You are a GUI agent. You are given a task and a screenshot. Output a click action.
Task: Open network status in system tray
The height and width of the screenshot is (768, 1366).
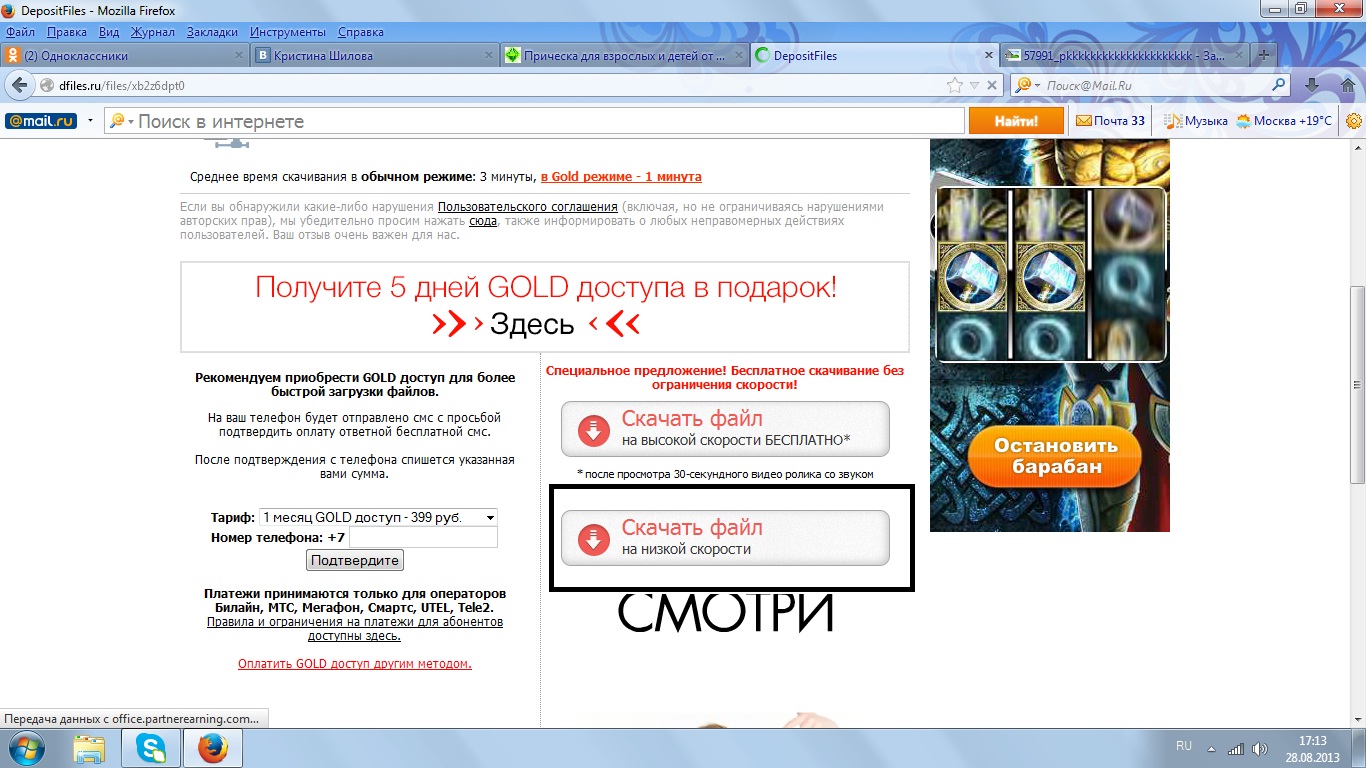[x=1236, y=748]
